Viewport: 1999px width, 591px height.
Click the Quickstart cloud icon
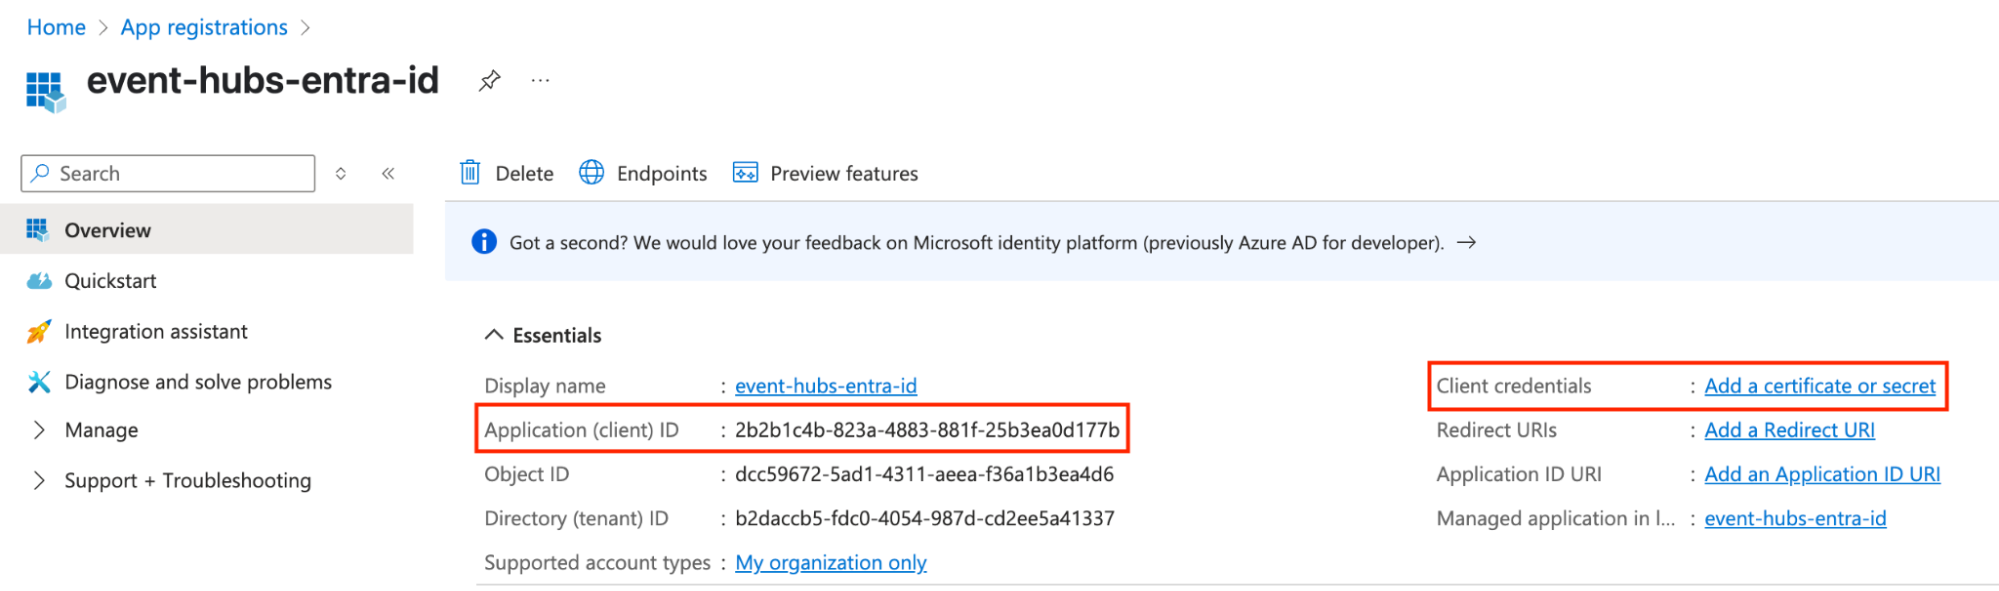[39, 281]
